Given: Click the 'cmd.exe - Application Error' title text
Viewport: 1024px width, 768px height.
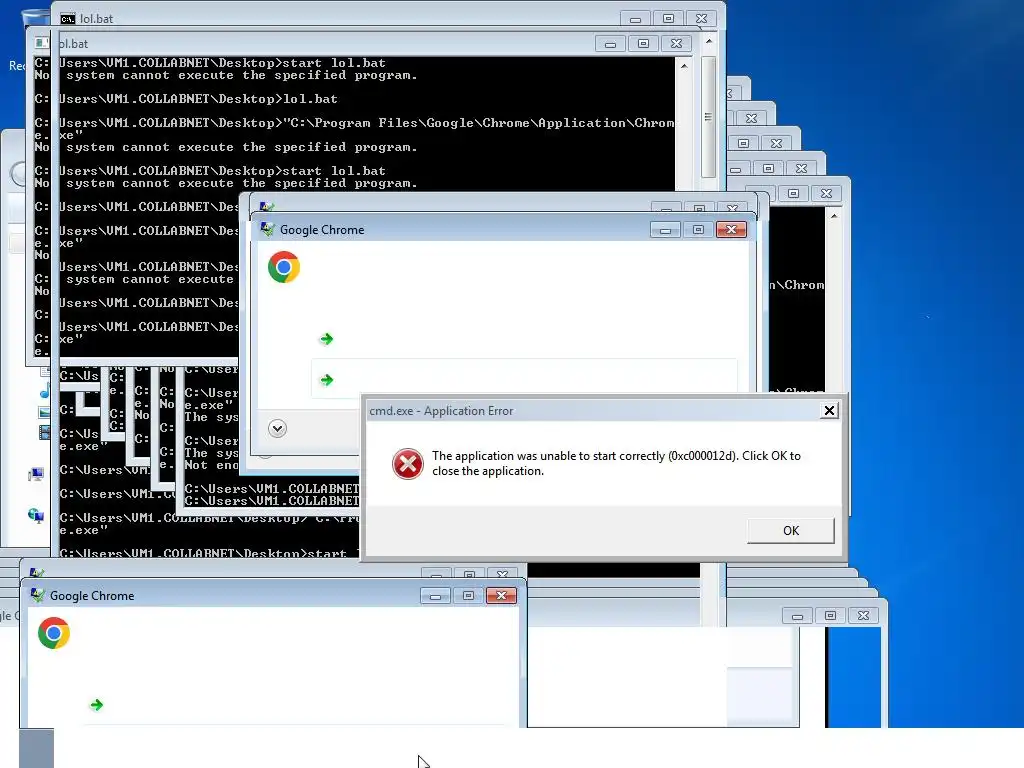Looking at the screenshot, I should [x=441, y=411].
